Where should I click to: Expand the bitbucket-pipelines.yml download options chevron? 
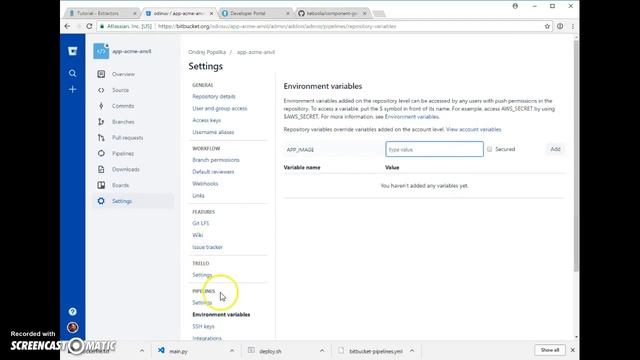(x=412, y=351)
